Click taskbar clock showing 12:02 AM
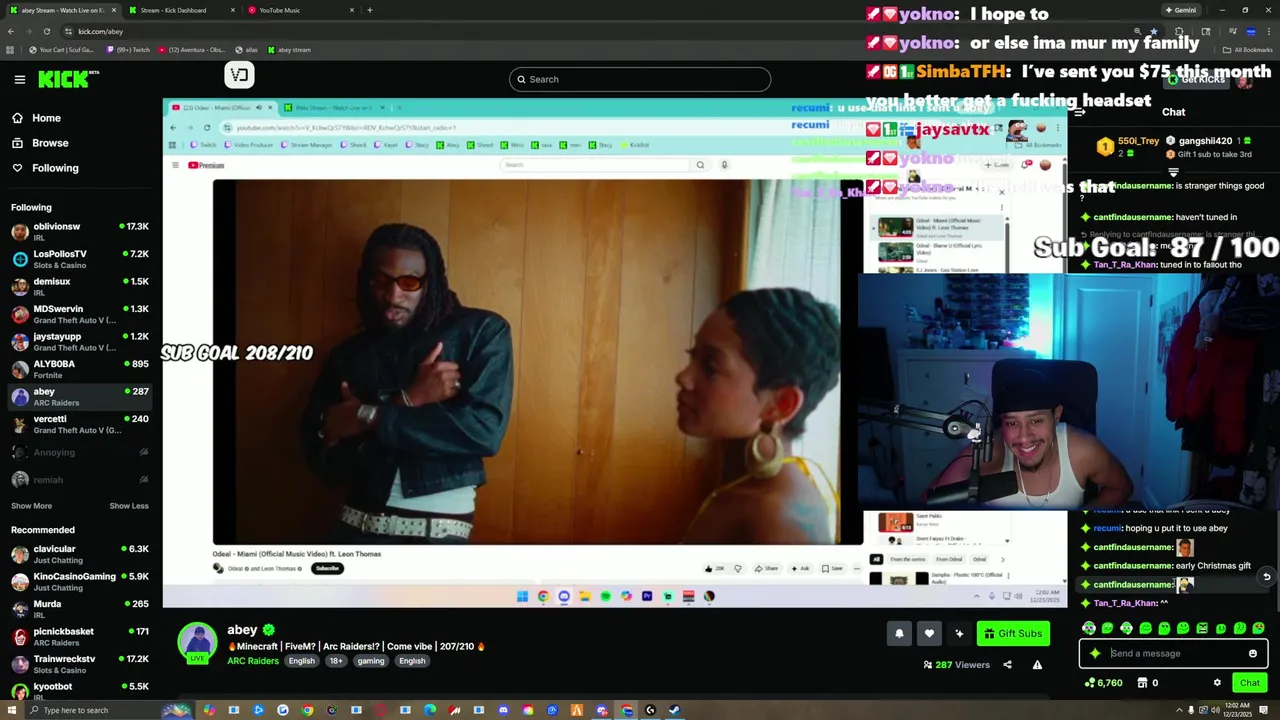This screenshot has width=1280, height=720. tap(1238, 710)
